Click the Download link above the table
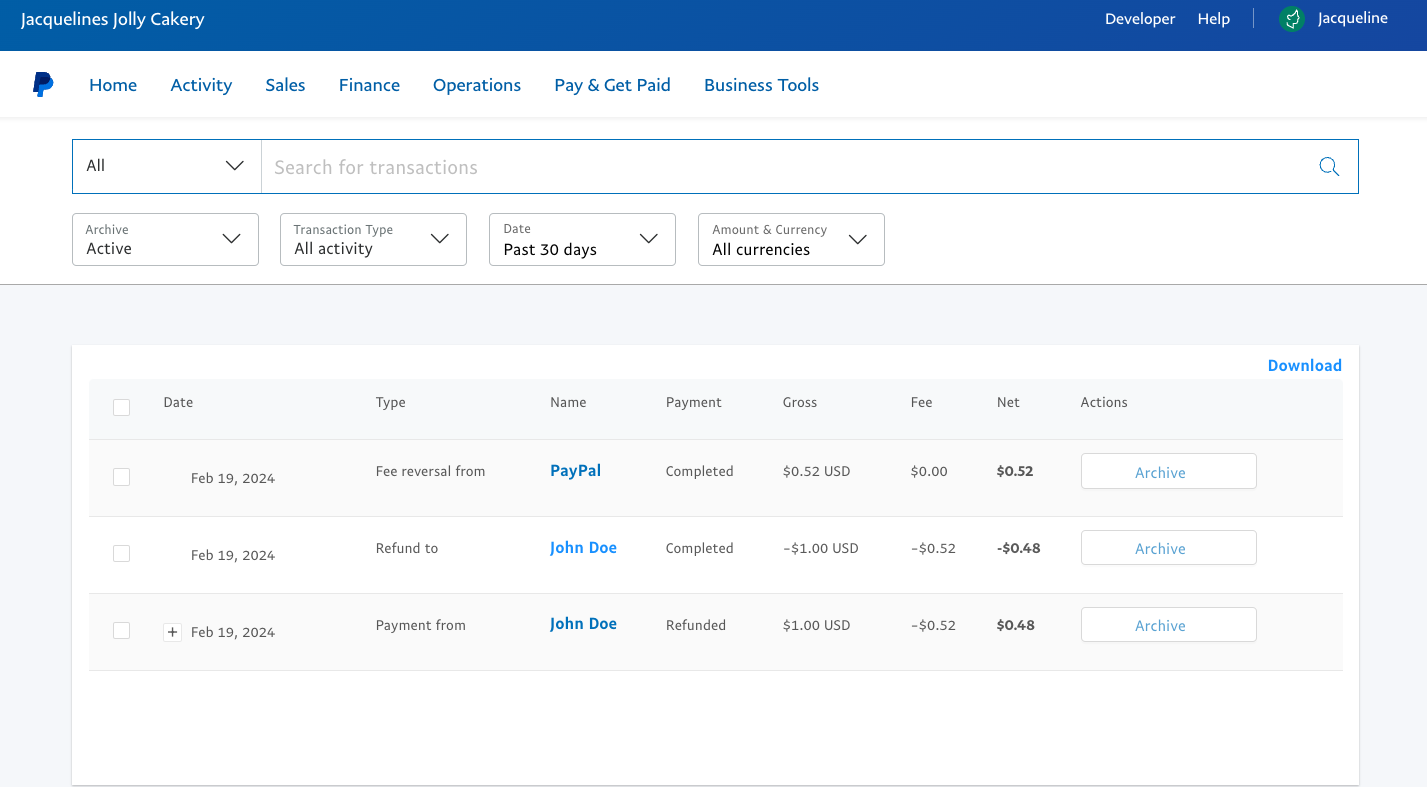The image size is (1427, 787). [1304, 365]
